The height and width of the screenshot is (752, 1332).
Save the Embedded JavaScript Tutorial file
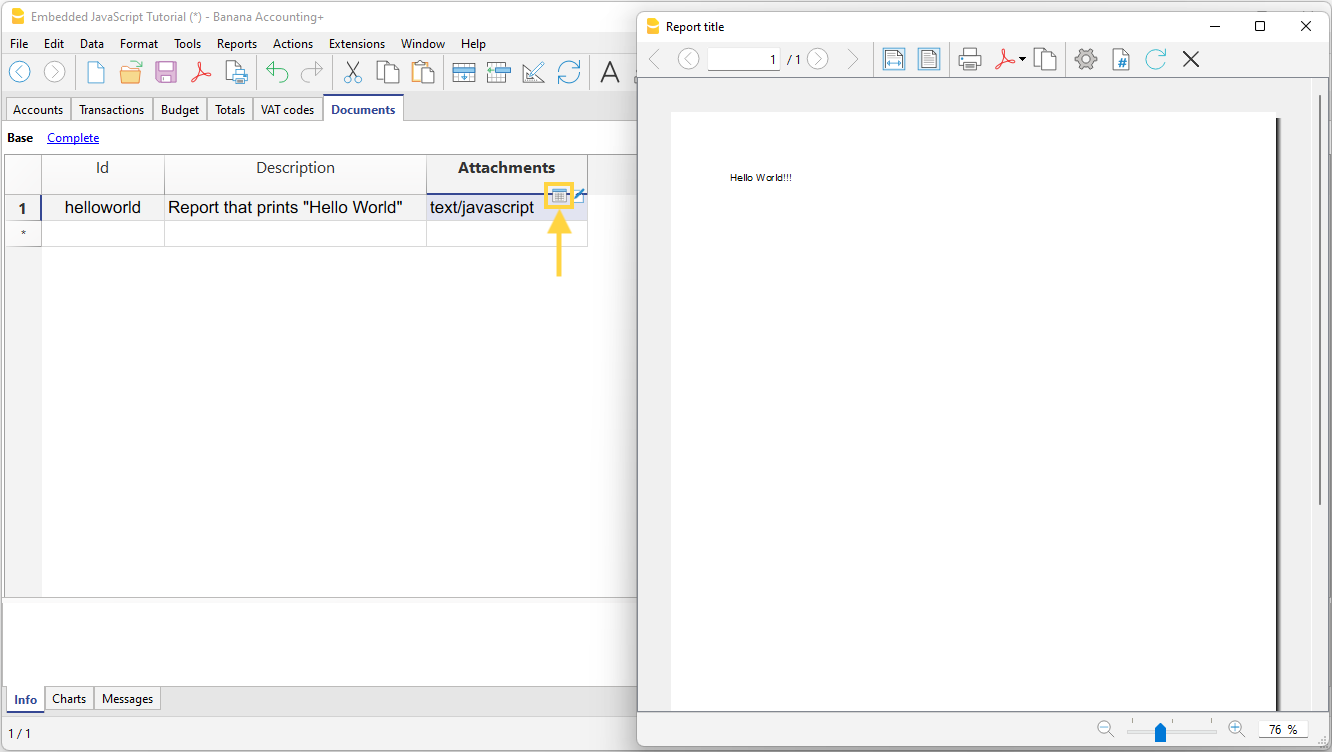click(x=165, y=72)
